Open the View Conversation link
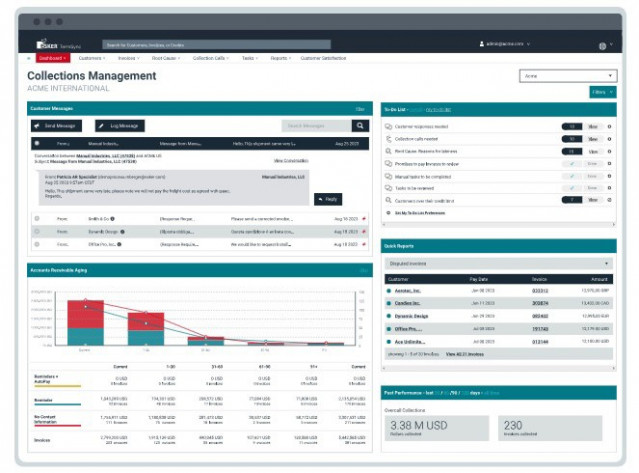639x473 pixels. (291, 161)
